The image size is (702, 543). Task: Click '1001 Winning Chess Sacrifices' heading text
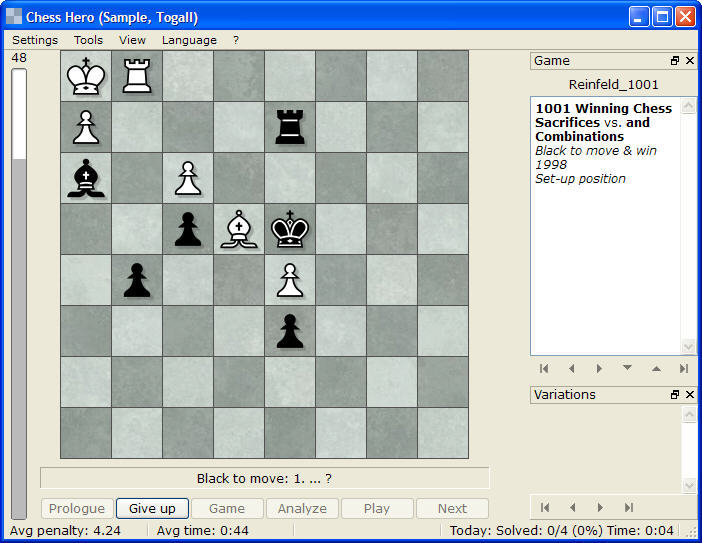(x=604, y=115)
